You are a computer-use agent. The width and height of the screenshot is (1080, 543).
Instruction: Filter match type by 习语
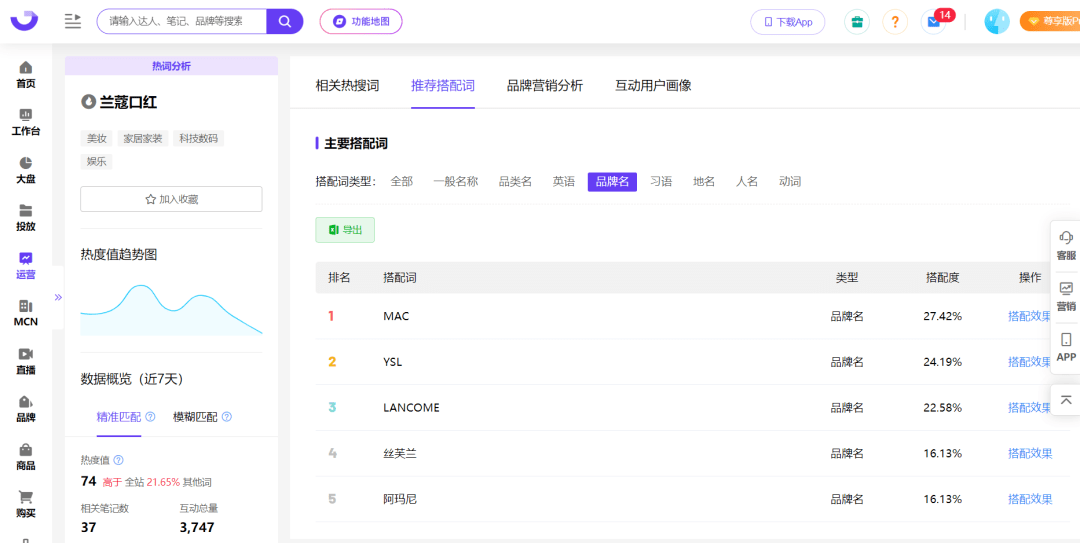point(661,182)
